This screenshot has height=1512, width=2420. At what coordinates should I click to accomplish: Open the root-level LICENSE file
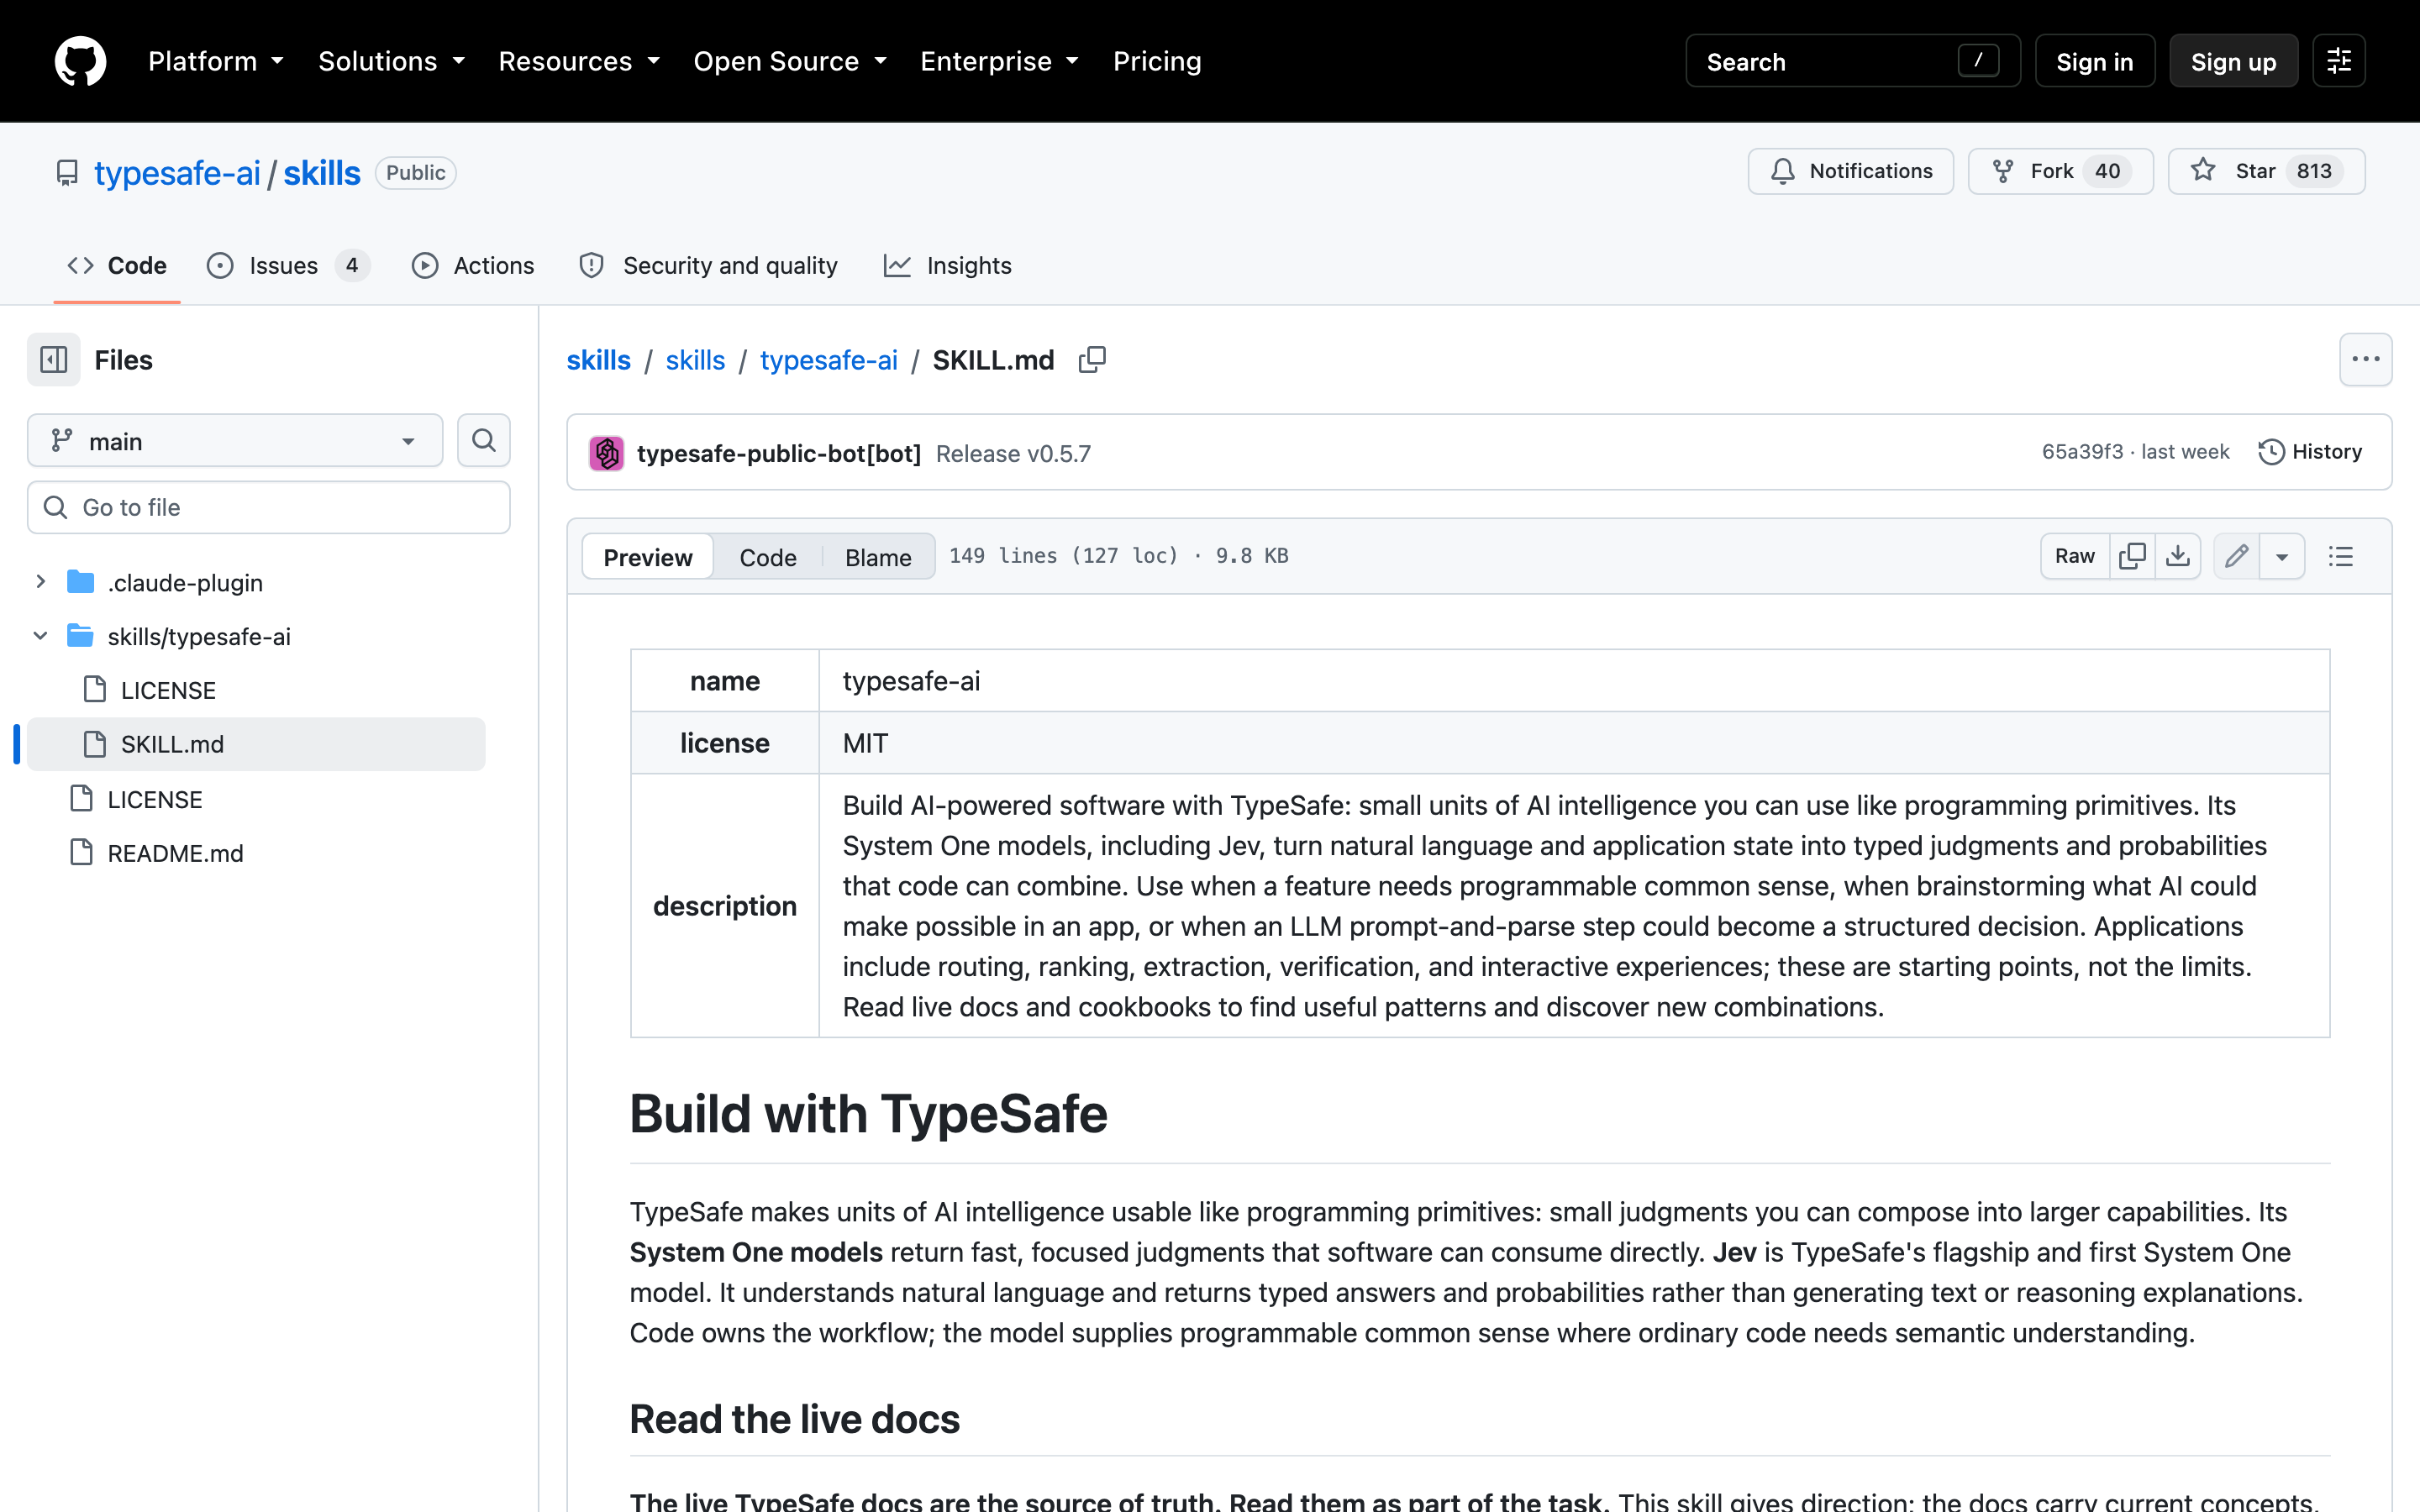pyautogui.click(x=155, y=799)
